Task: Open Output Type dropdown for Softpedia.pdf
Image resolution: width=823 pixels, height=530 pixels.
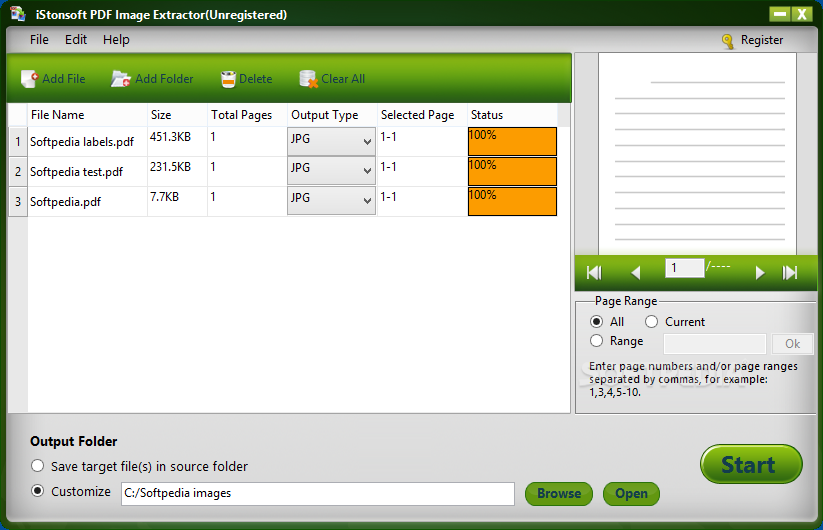Action: click(x=331, y=200)
